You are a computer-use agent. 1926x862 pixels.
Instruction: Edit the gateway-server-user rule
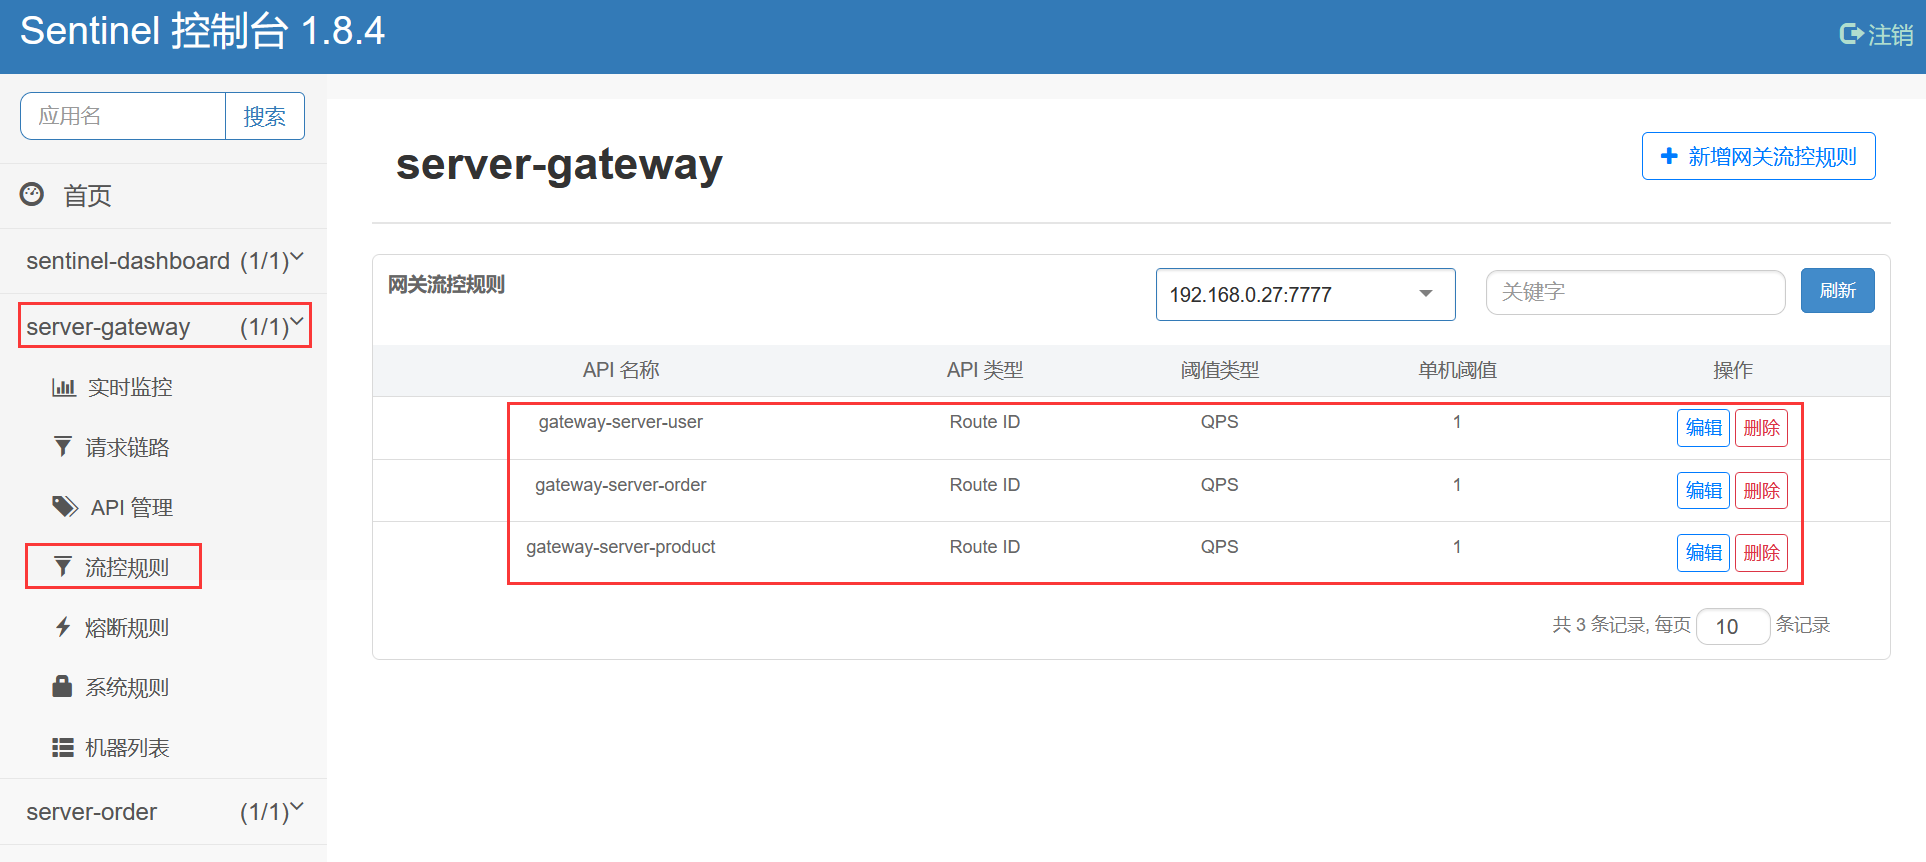coord(1703,428)
